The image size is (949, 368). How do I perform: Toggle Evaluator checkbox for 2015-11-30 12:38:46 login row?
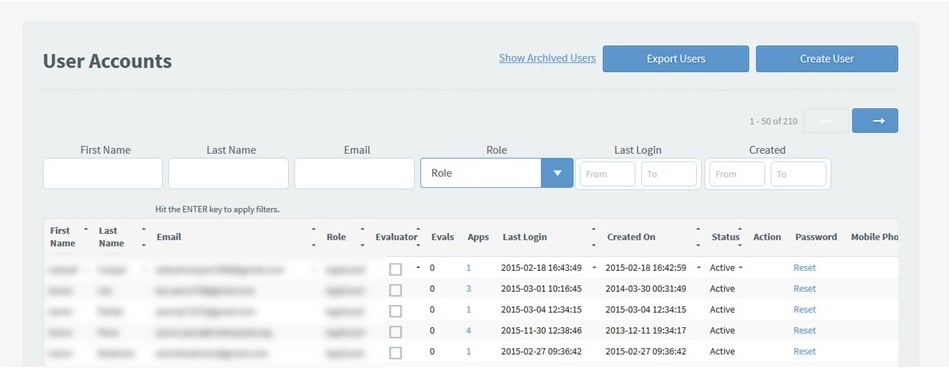pyautogui.click(x=395, y=332)
